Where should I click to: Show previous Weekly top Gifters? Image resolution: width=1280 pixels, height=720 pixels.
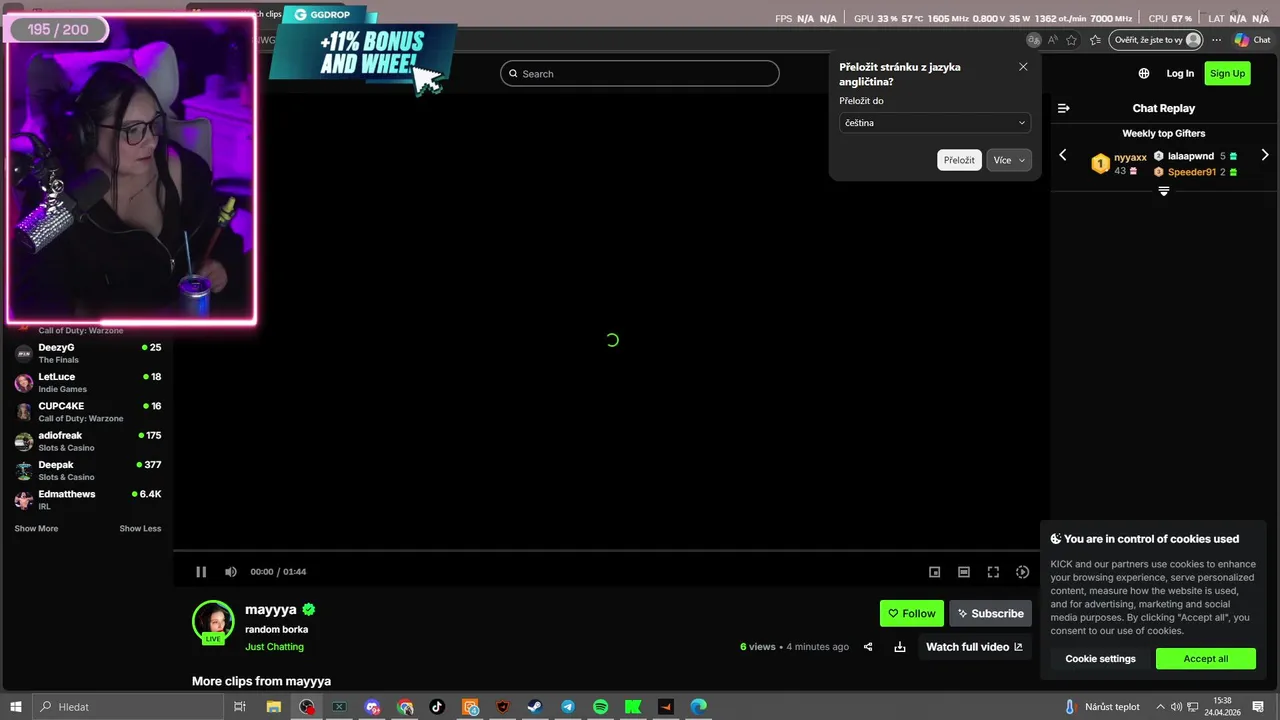[x=1063, y=155]
